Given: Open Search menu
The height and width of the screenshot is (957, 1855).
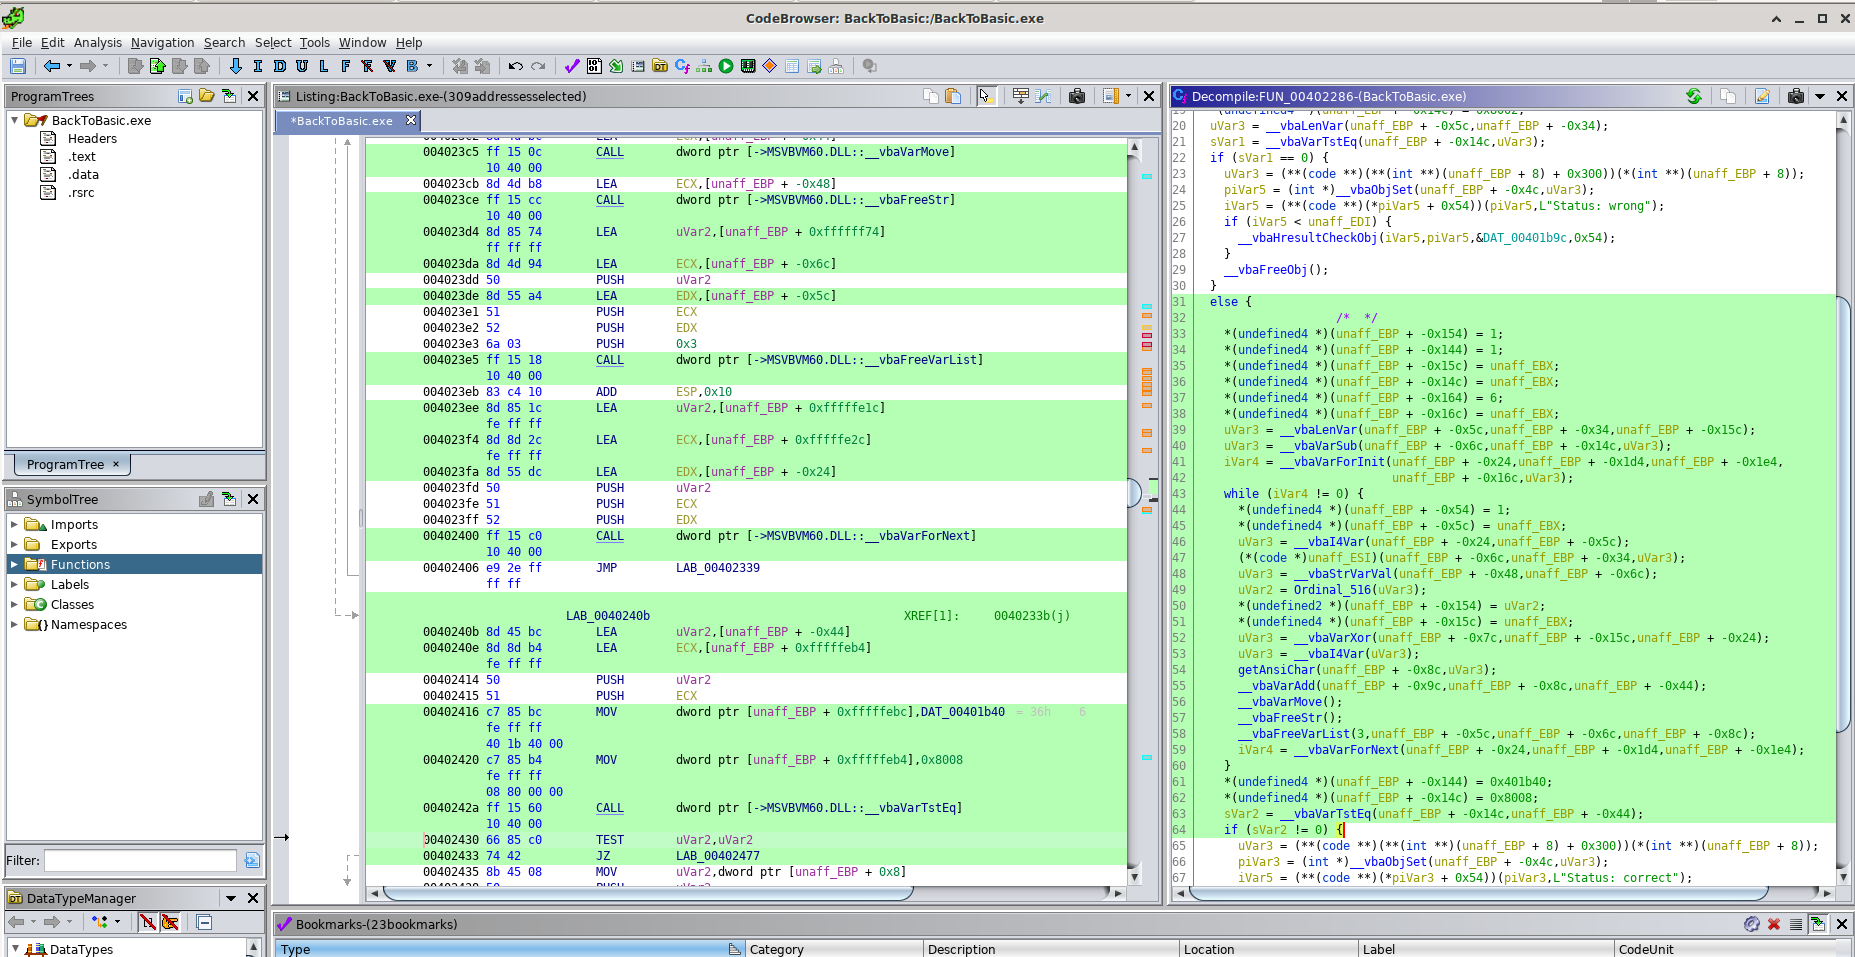Looking at the screenshot, I should pos(224,43).
